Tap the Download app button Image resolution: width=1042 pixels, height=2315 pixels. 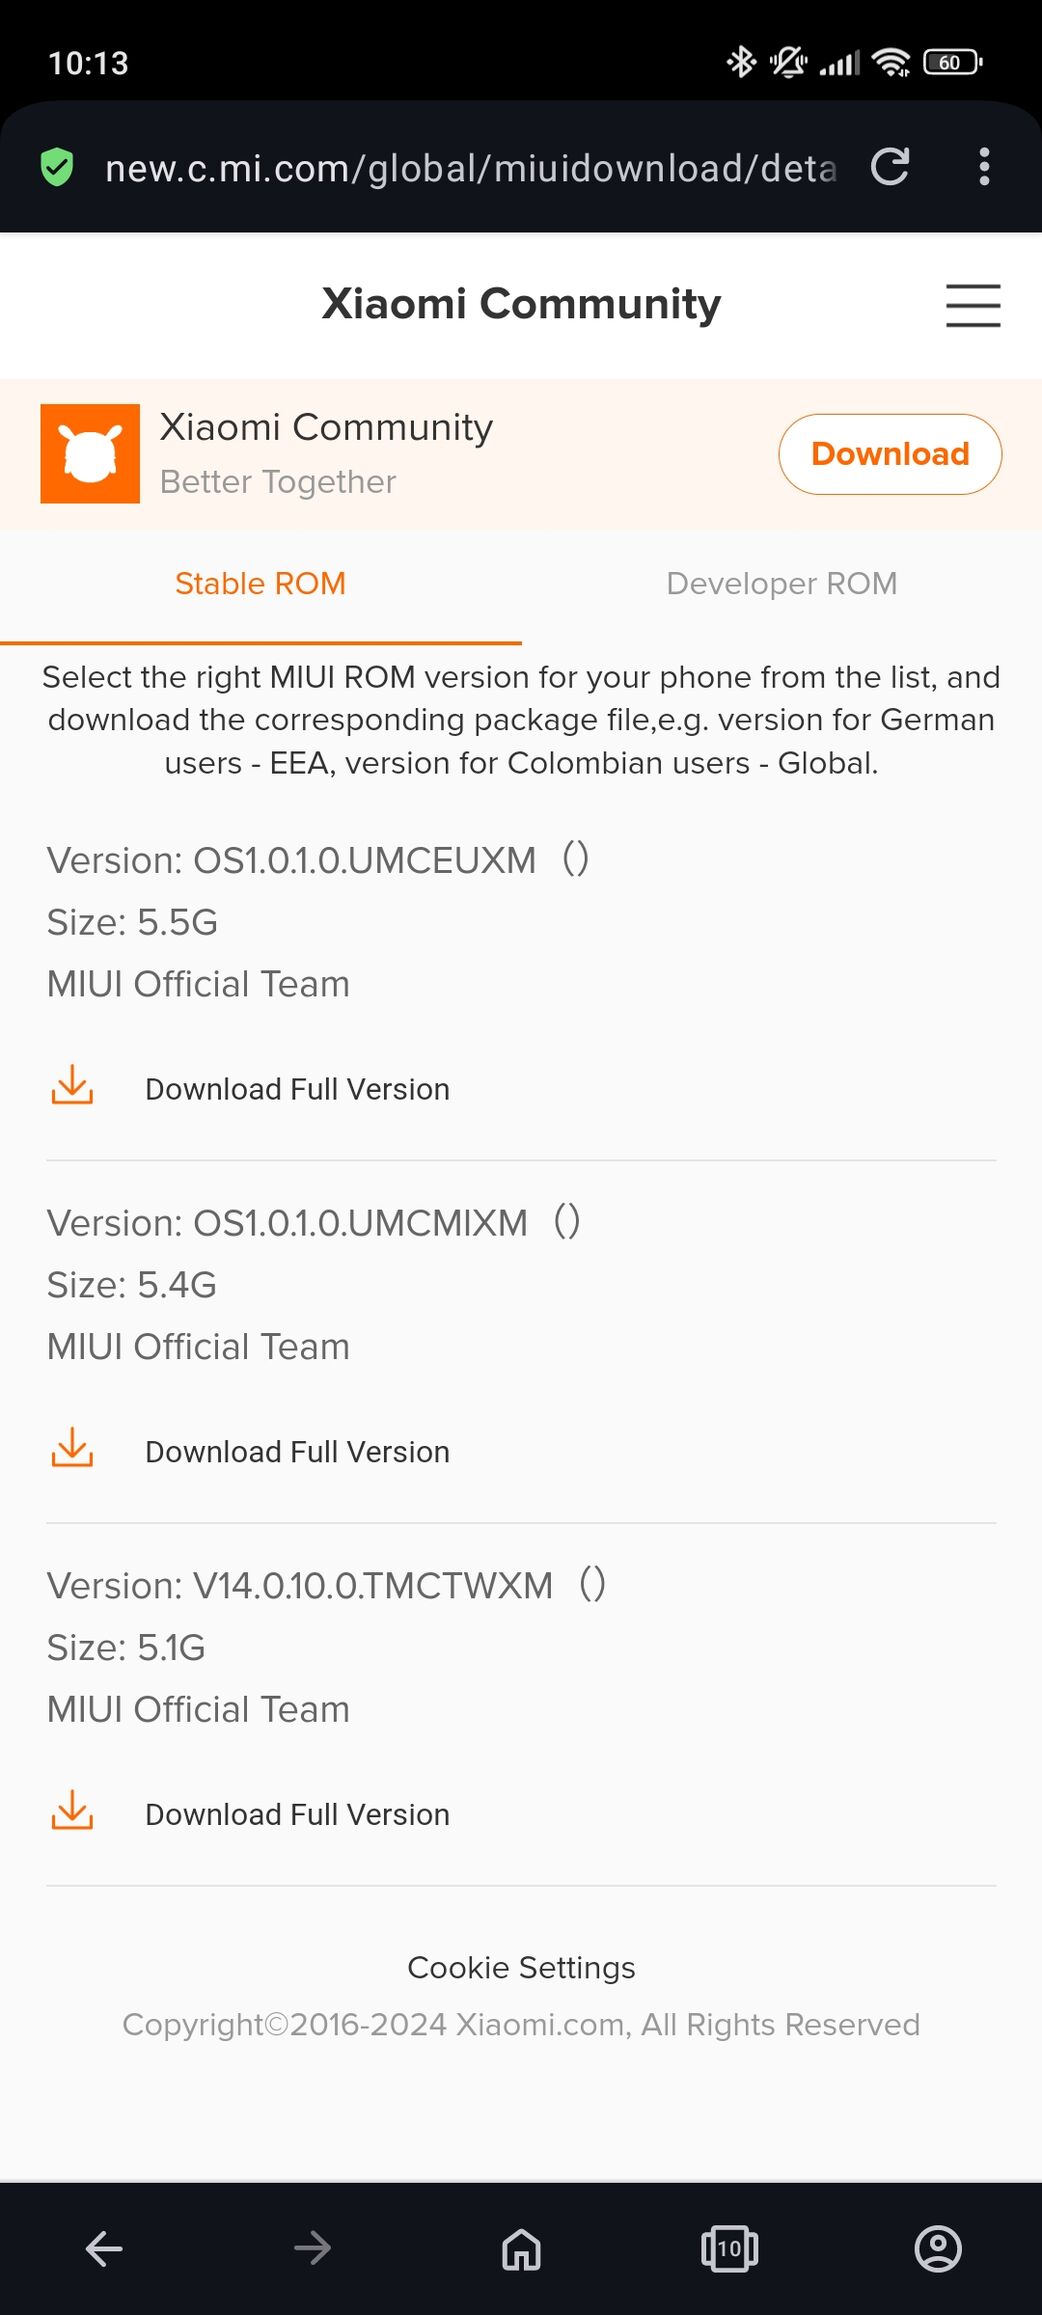(890, 454)
